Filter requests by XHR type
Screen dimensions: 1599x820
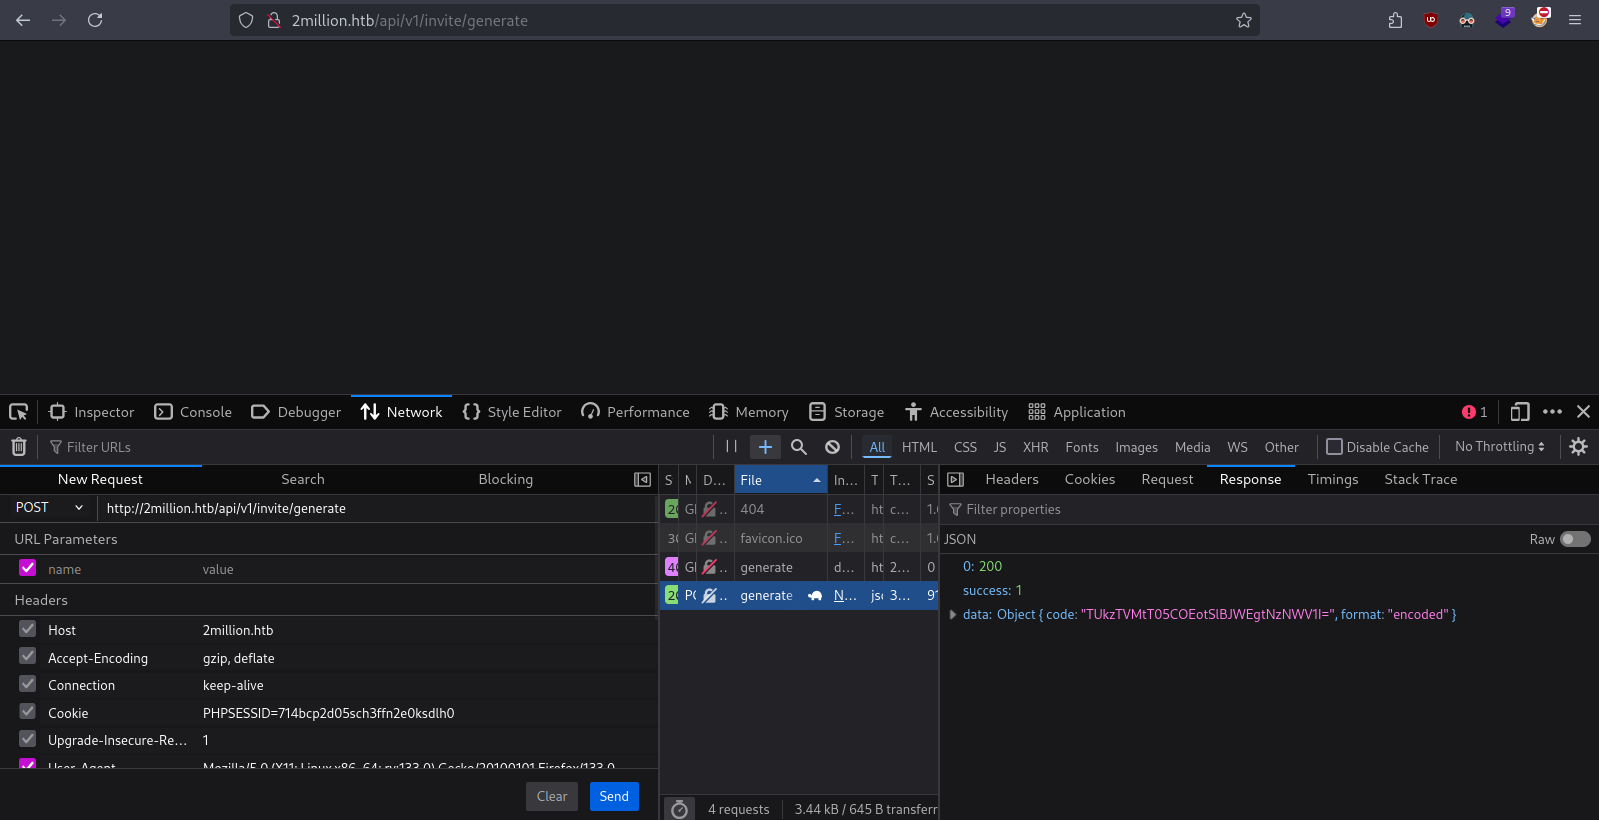1036,447
